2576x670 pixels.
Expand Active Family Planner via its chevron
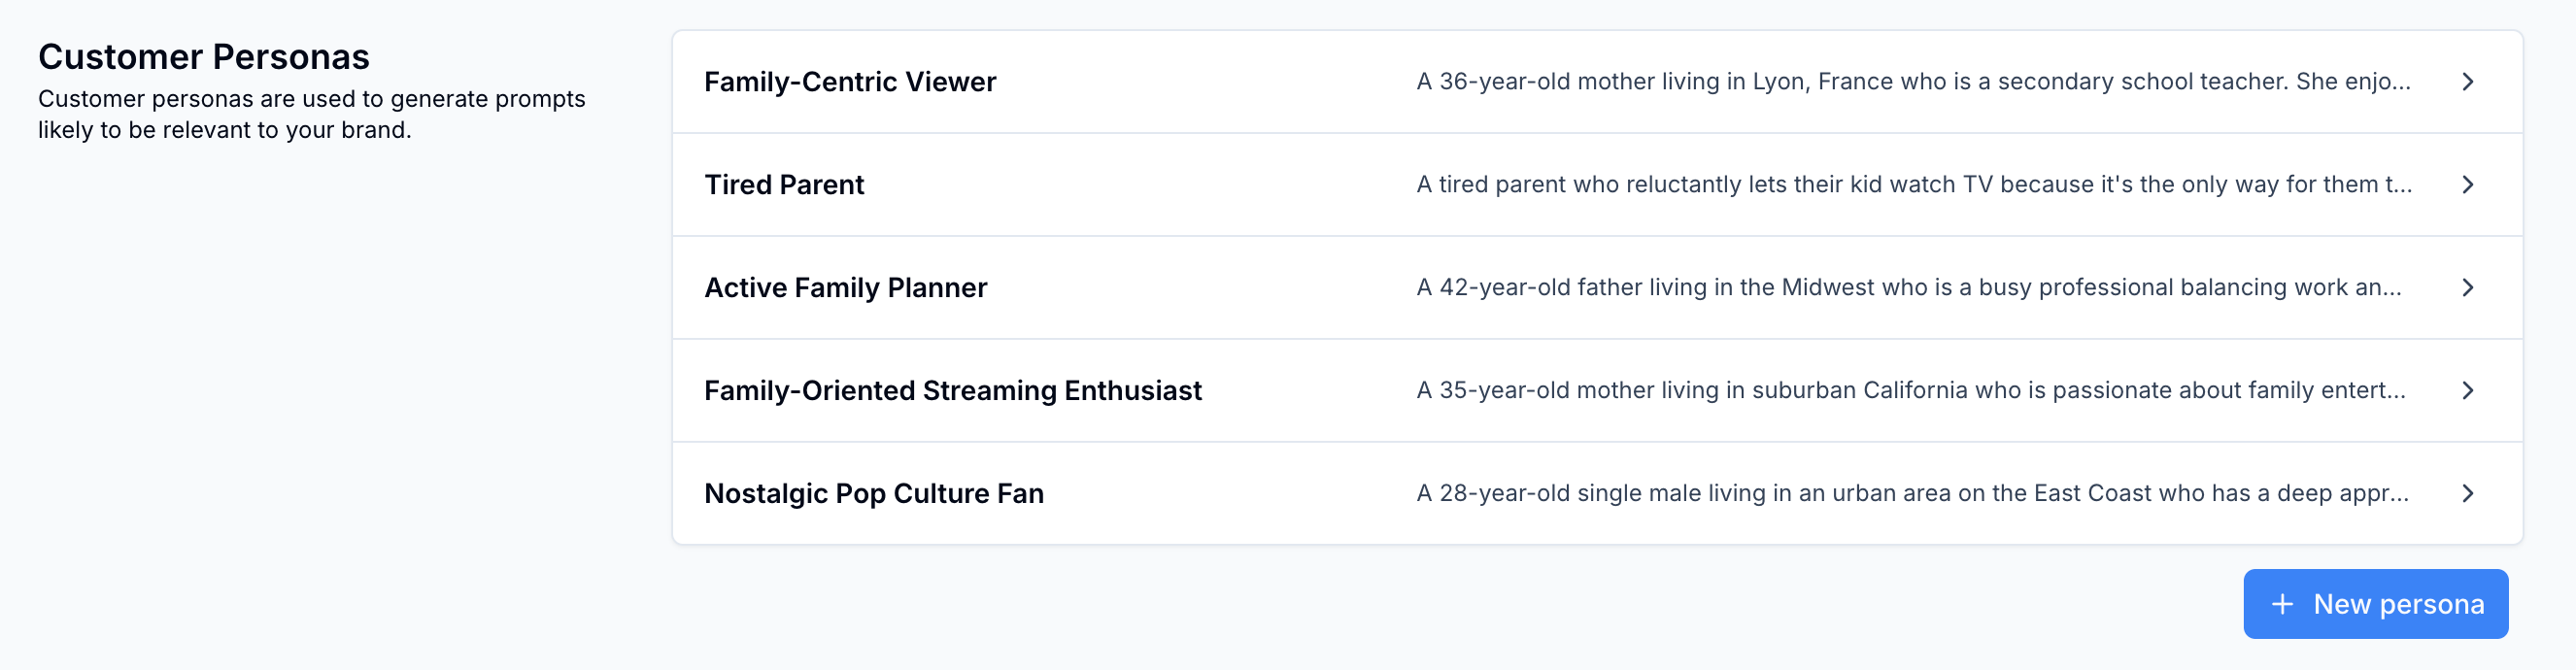[x=2467, y=288]
